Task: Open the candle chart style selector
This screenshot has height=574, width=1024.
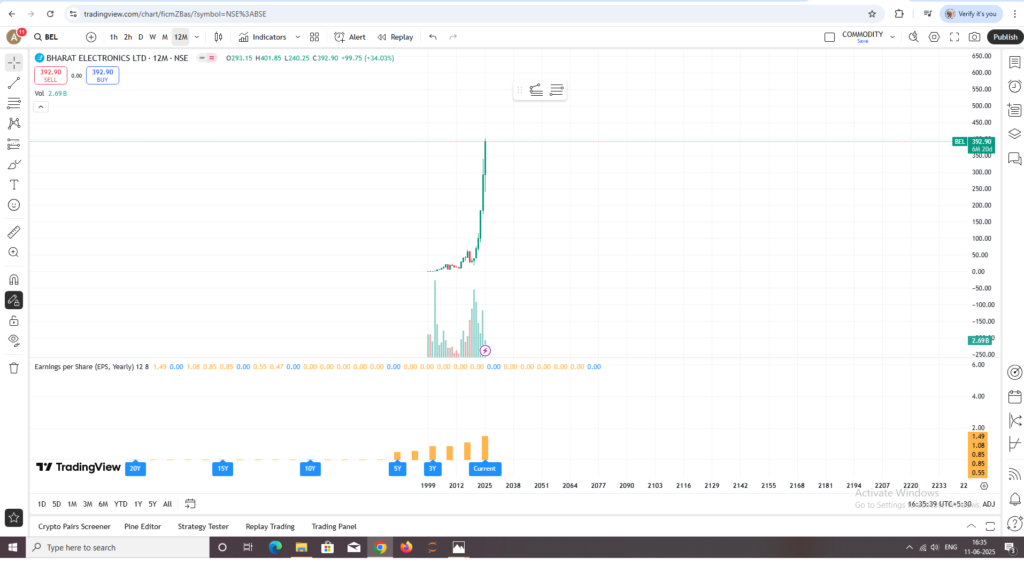Action: 218,37
